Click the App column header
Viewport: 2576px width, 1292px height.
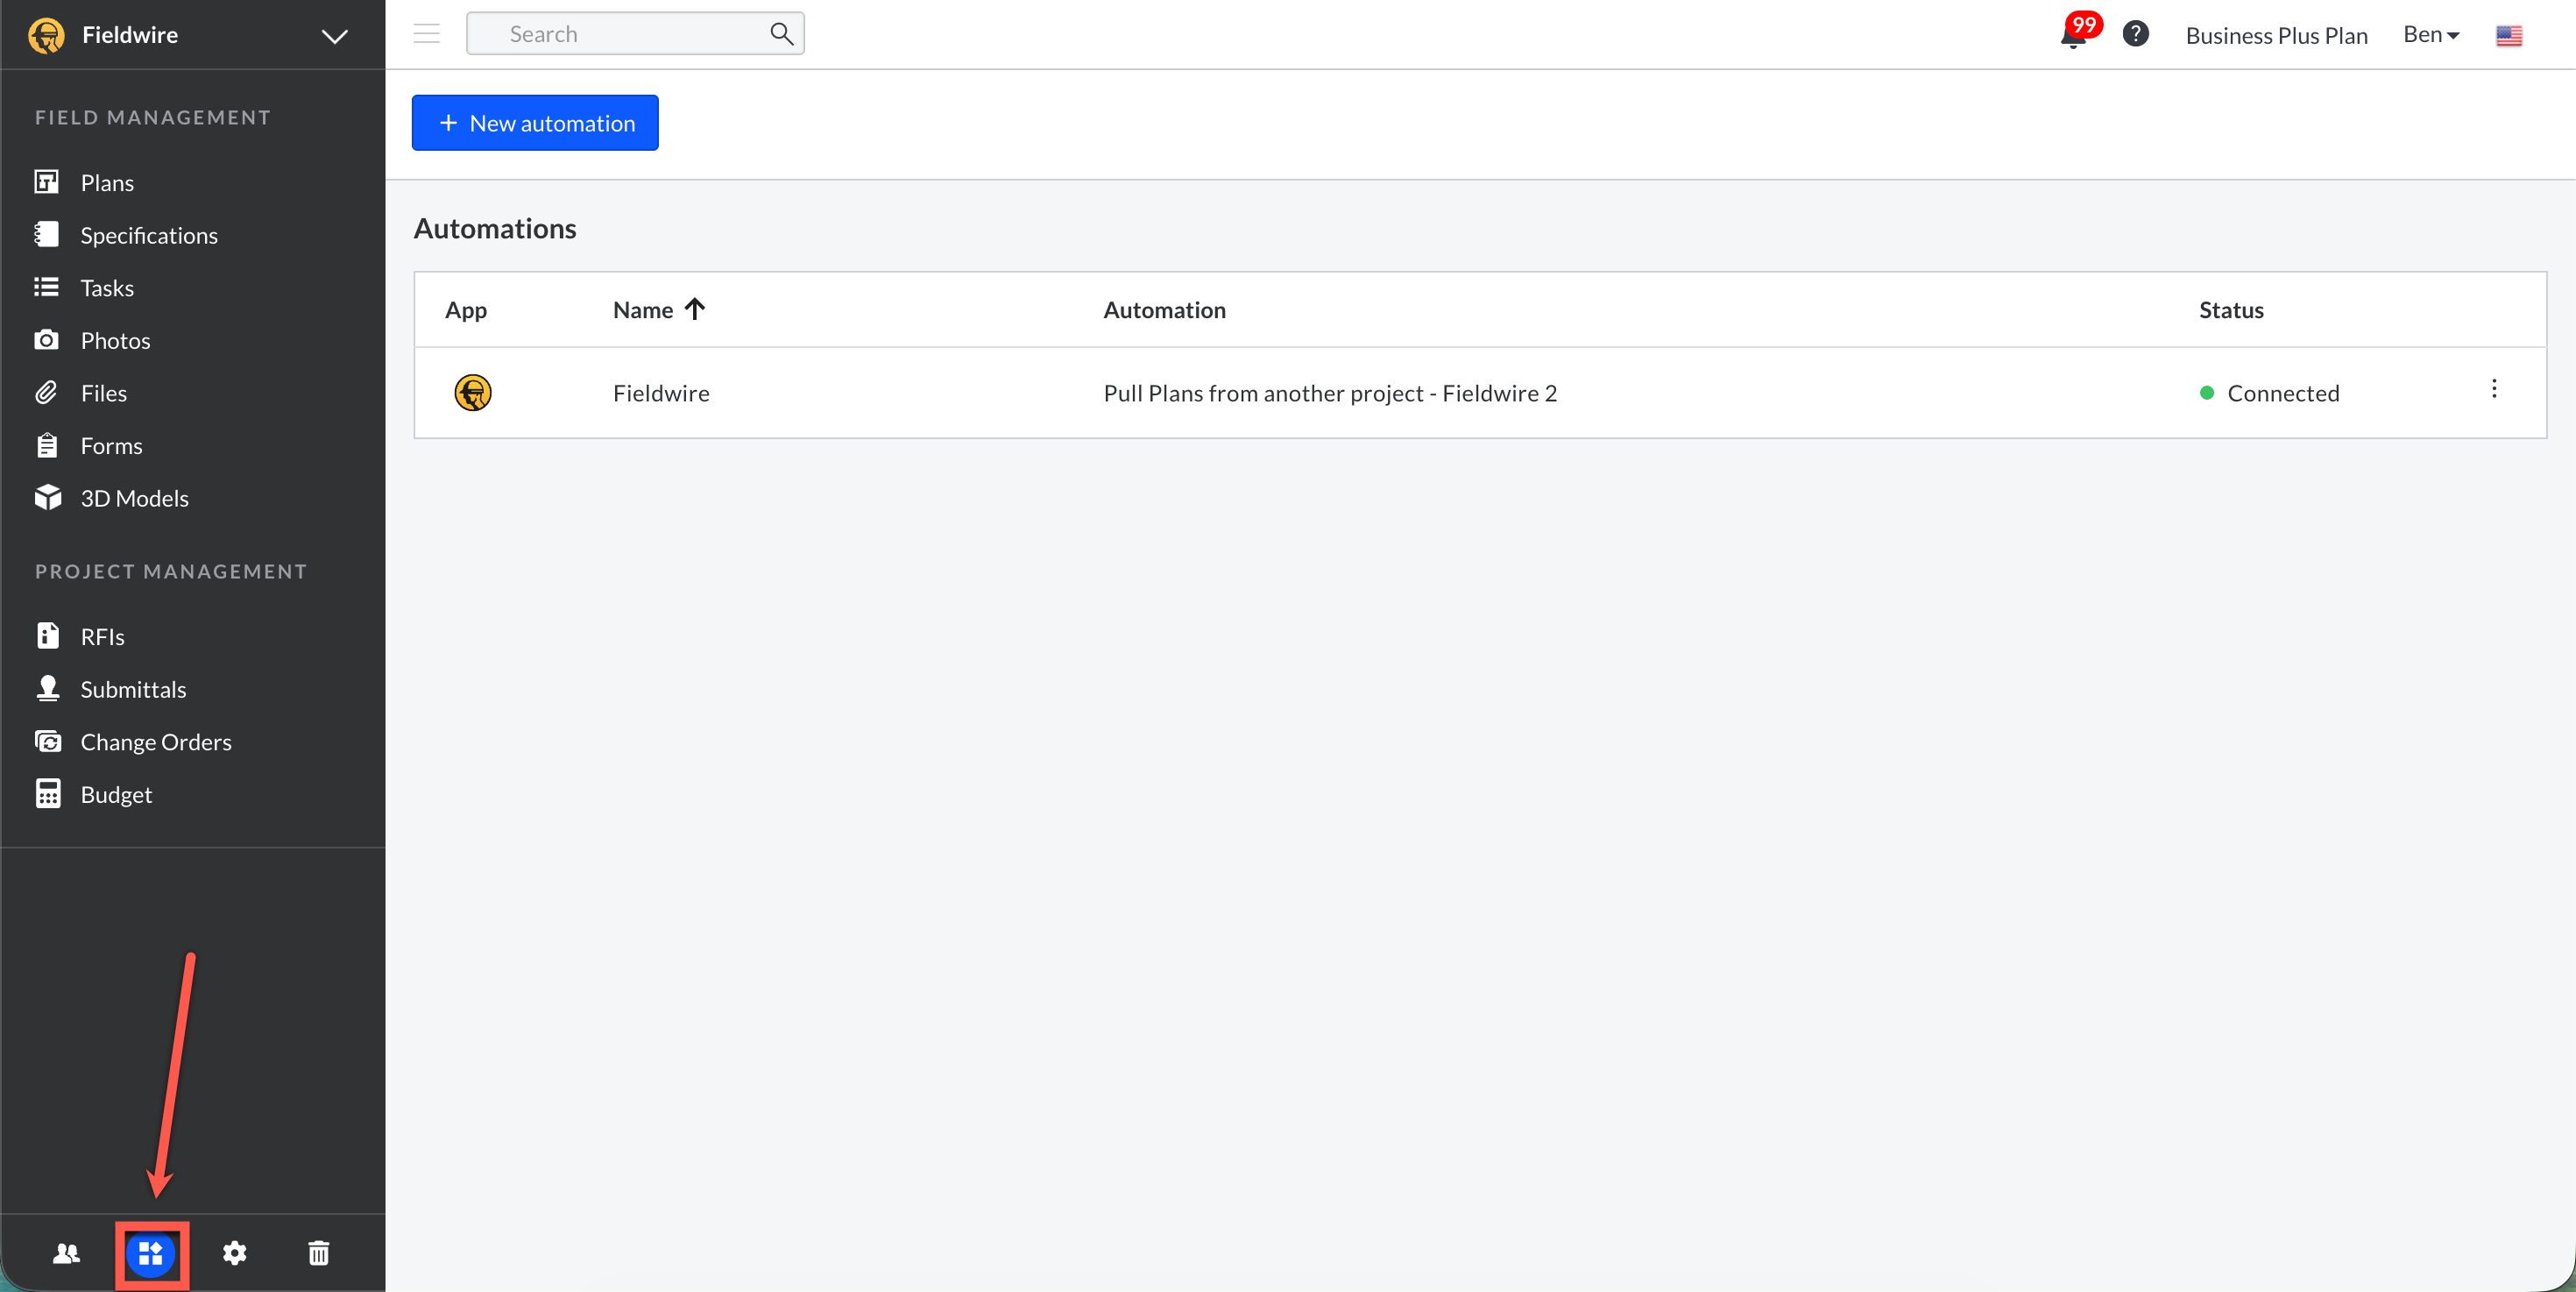coord(466,310)
